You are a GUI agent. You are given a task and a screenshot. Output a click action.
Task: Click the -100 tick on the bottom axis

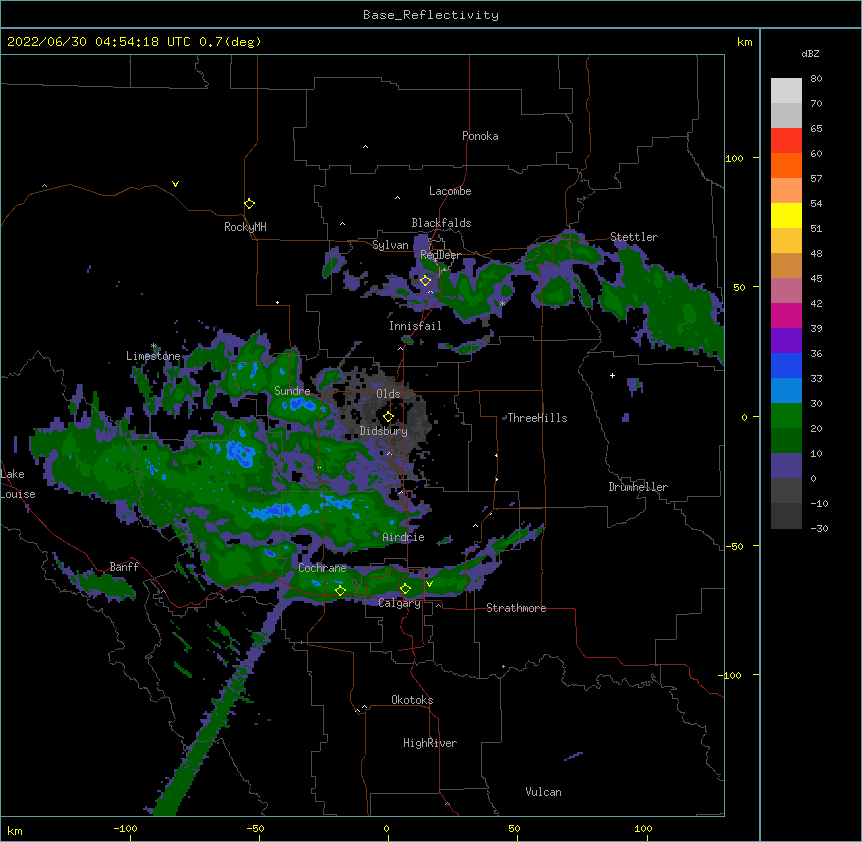[x=125, y=828]
